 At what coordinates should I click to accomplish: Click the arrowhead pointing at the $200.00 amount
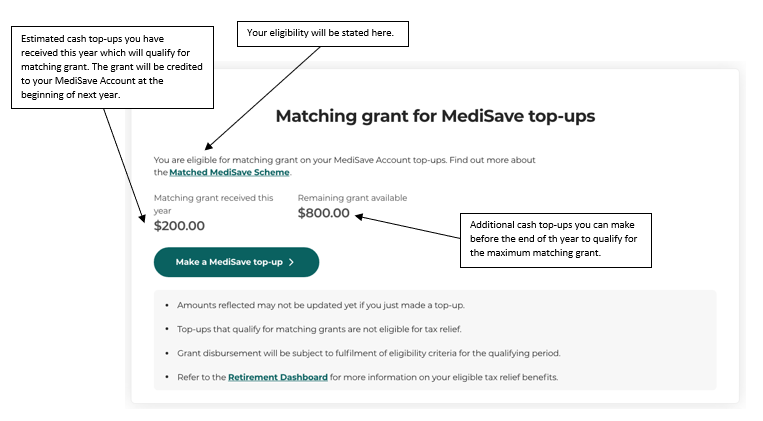click(x=142, y=219)
